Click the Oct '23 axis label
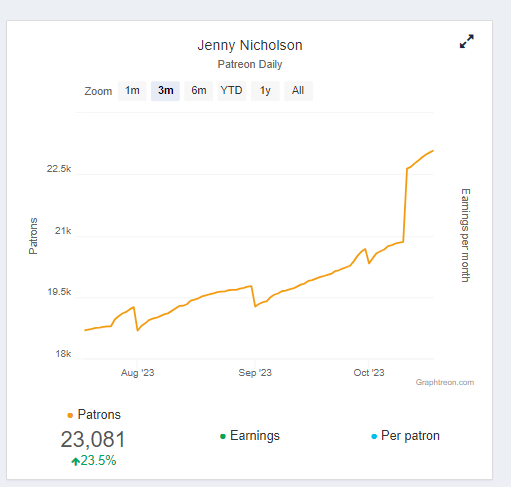Screen dimensions: 511x487 (369, 373)
